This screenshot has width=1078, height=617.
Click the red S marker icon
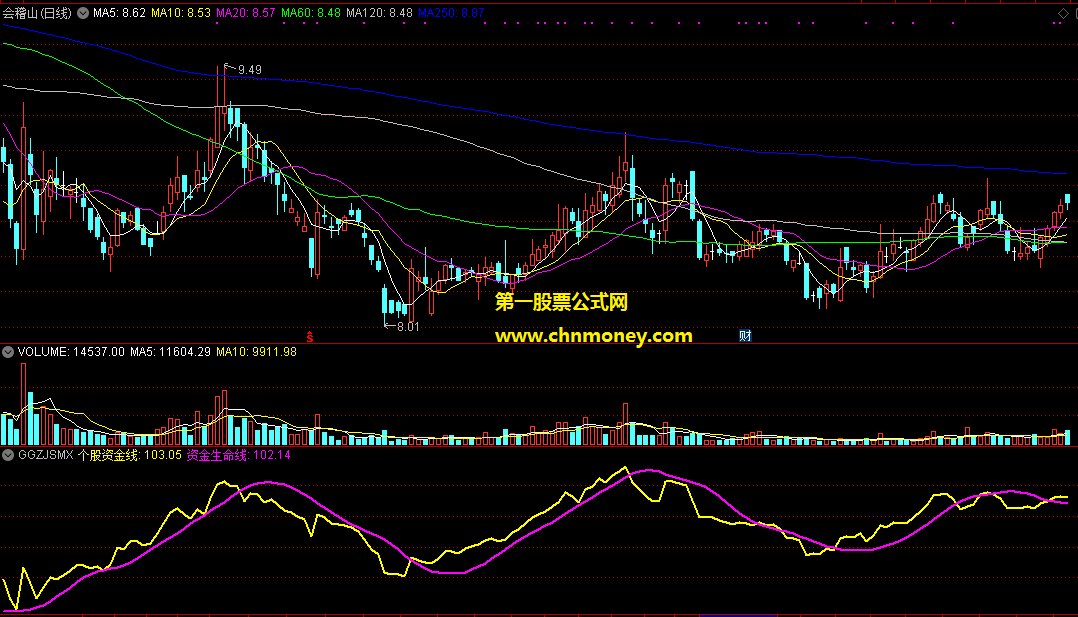[309, 337]
